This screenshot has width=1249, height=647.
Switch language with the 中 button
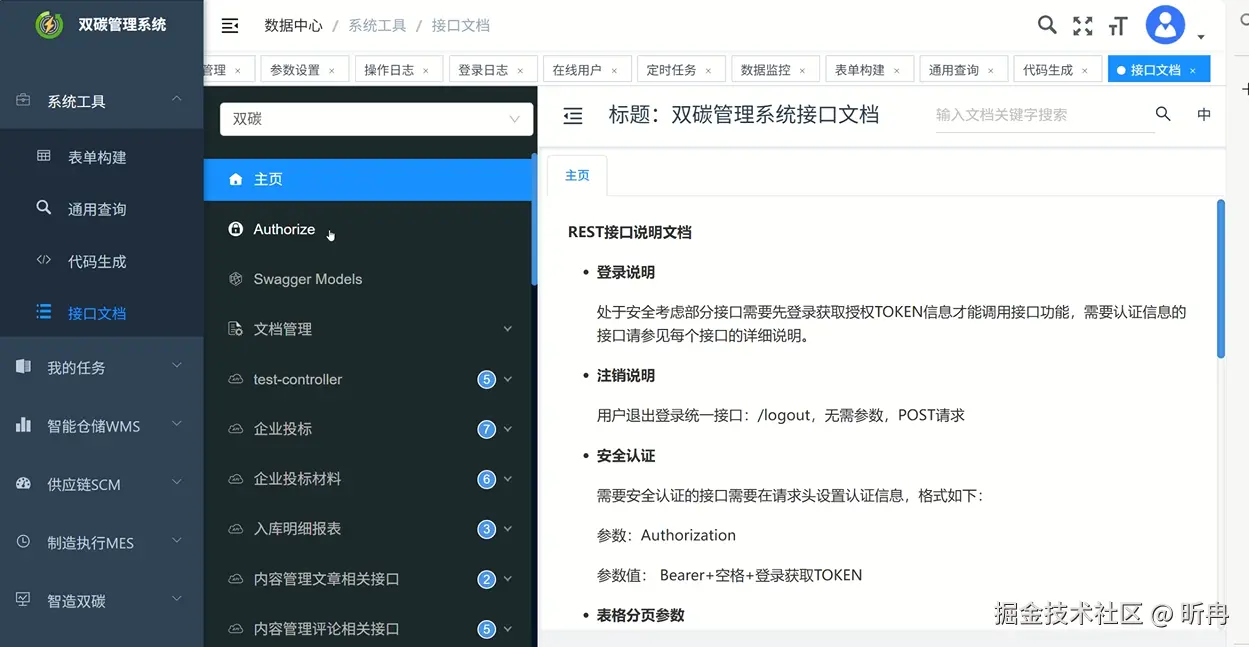pos(1204,115)
